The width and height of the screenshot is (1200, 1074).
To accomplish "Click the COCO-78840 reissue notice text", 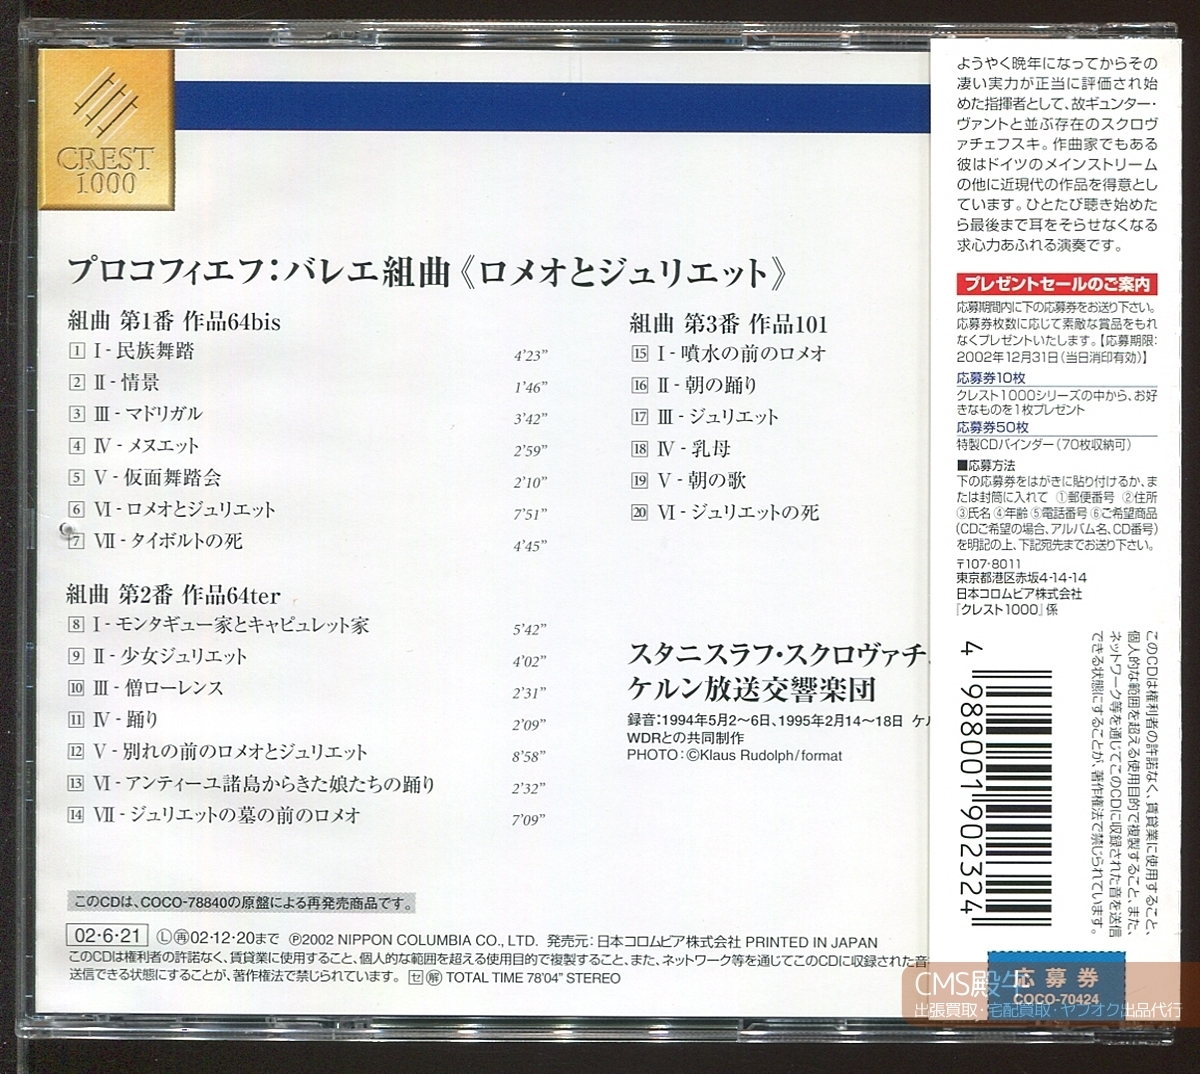I will point(240,898).
